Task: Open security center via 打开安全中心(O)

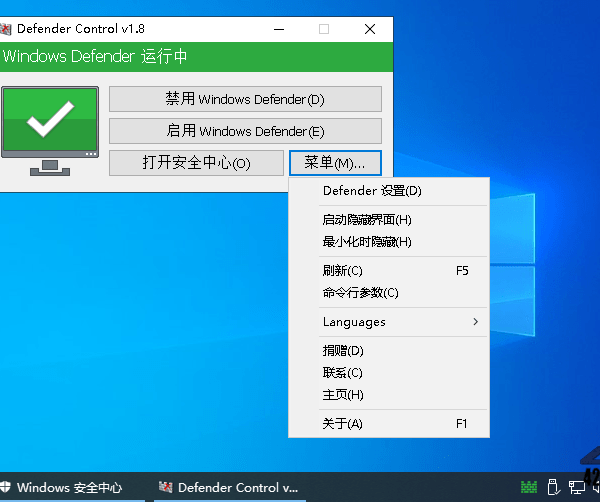Action: pyautogui.click(x=196, y=163)
